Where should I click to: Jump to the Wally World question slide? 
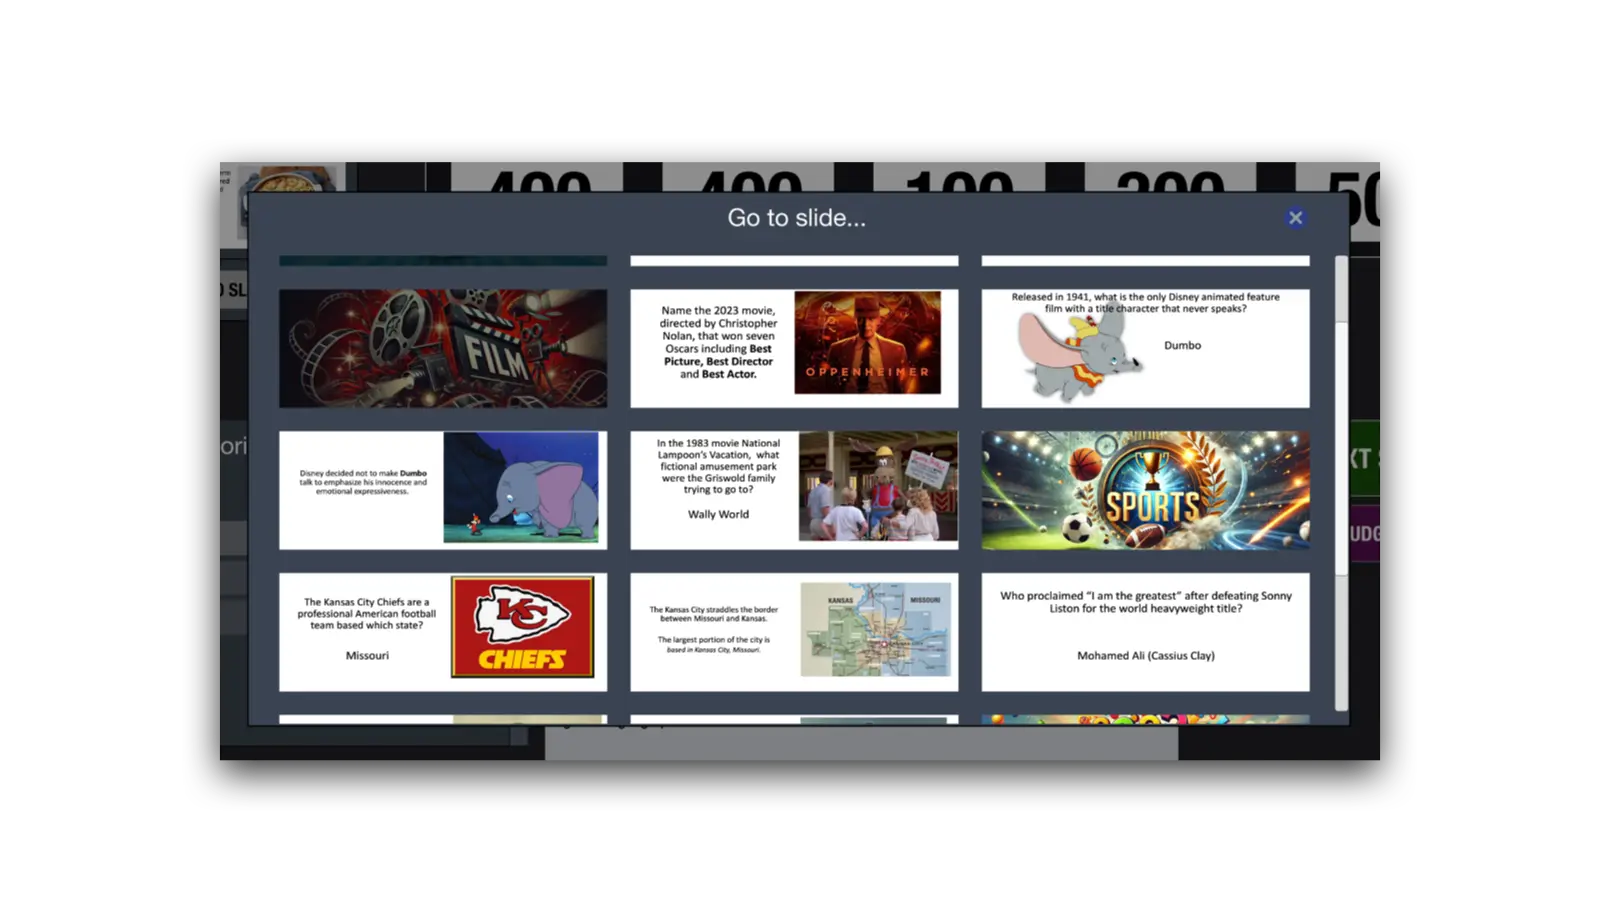tap(794, 490)
